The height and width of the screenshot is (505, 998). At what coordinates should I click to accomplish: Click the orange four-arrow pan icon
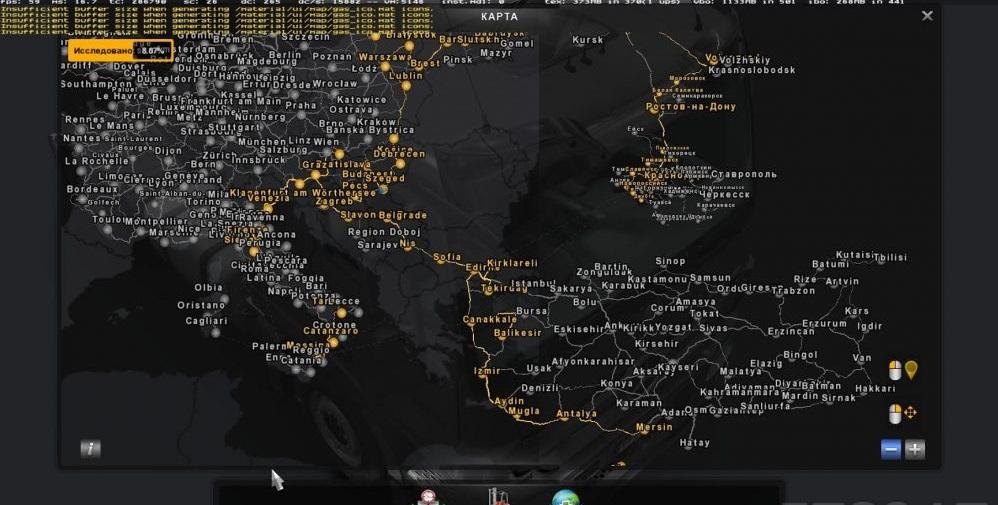coord(911,413)
